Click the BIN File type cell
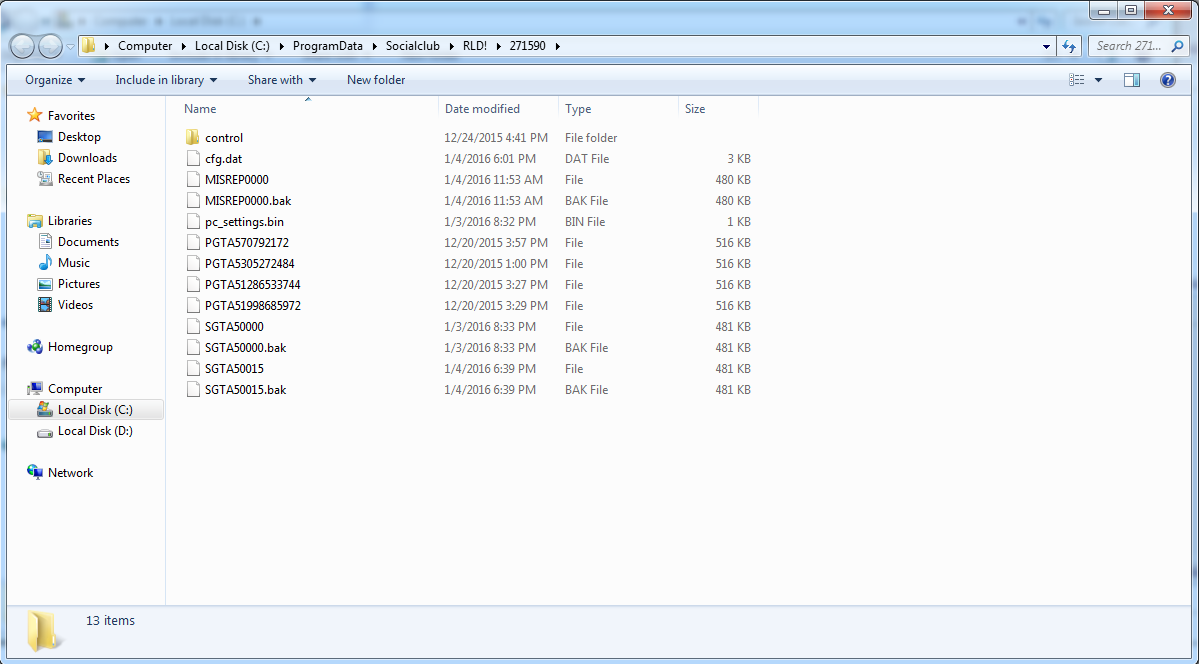Viewport: 1199px width, 664px height. point(585,222)
